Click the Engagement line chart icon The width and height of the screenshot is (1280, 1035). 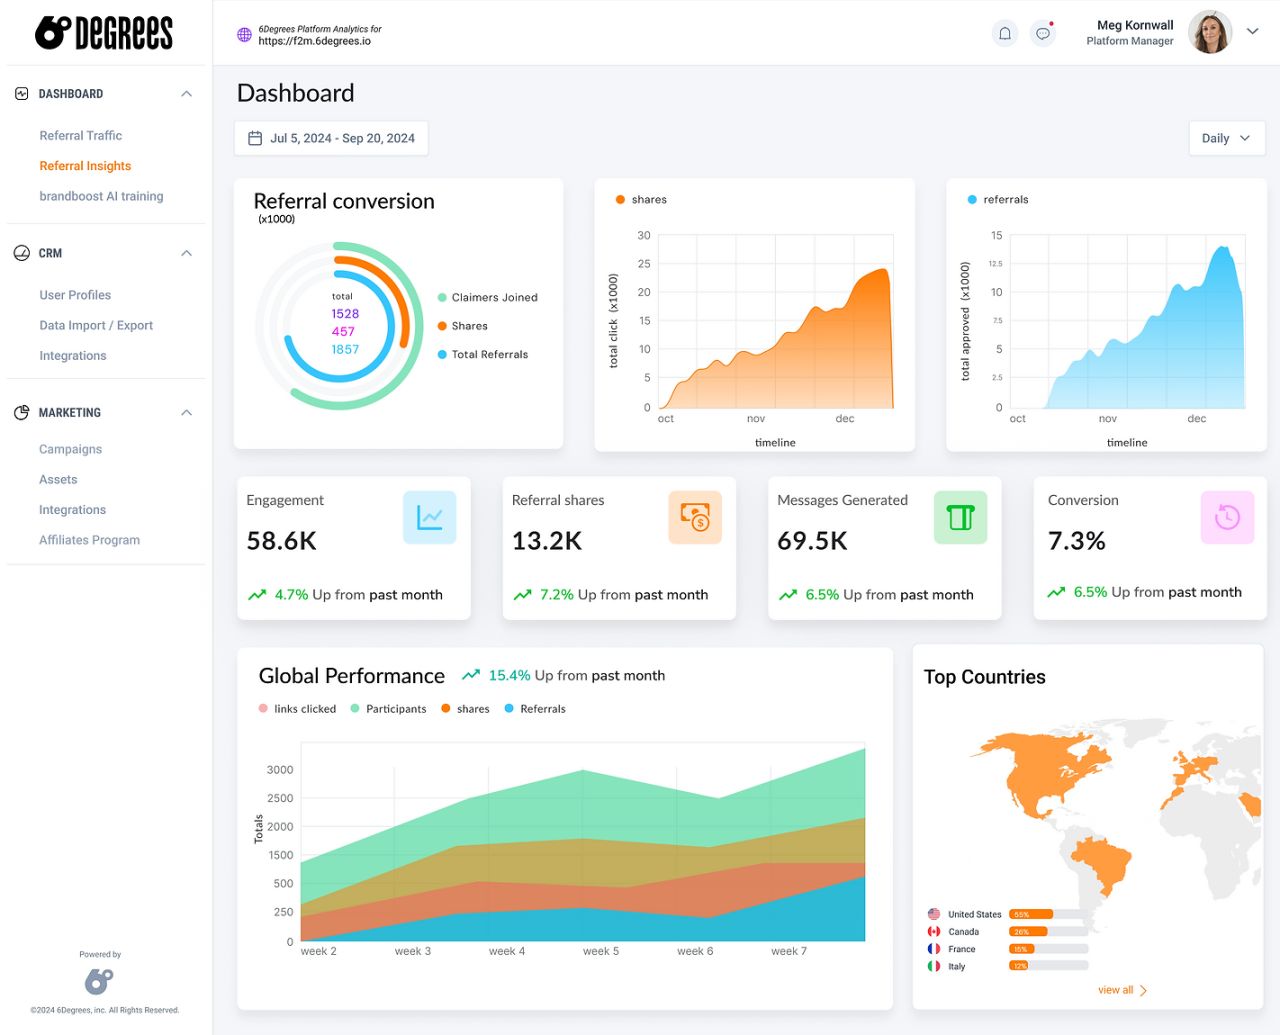430,517
